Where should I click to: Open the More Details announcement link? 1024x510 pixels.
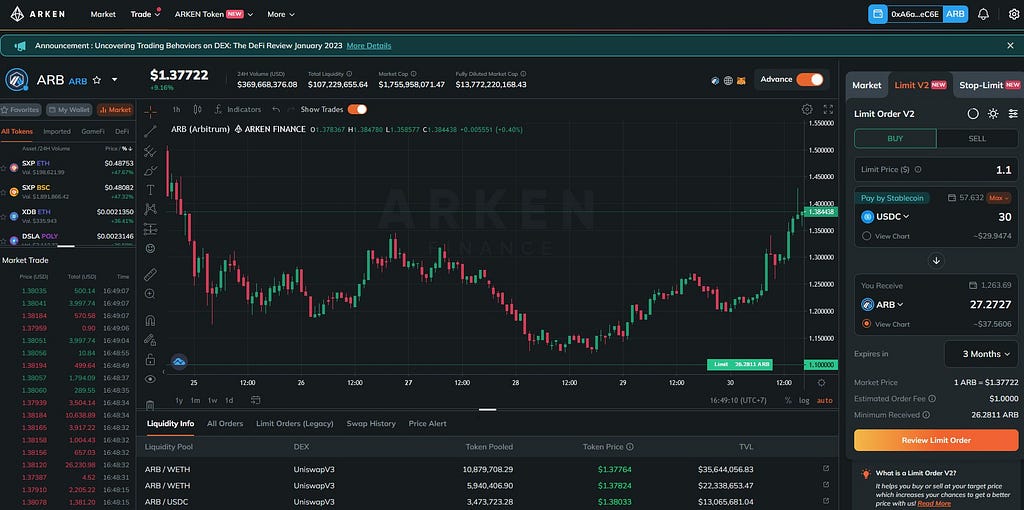[369, 46]
